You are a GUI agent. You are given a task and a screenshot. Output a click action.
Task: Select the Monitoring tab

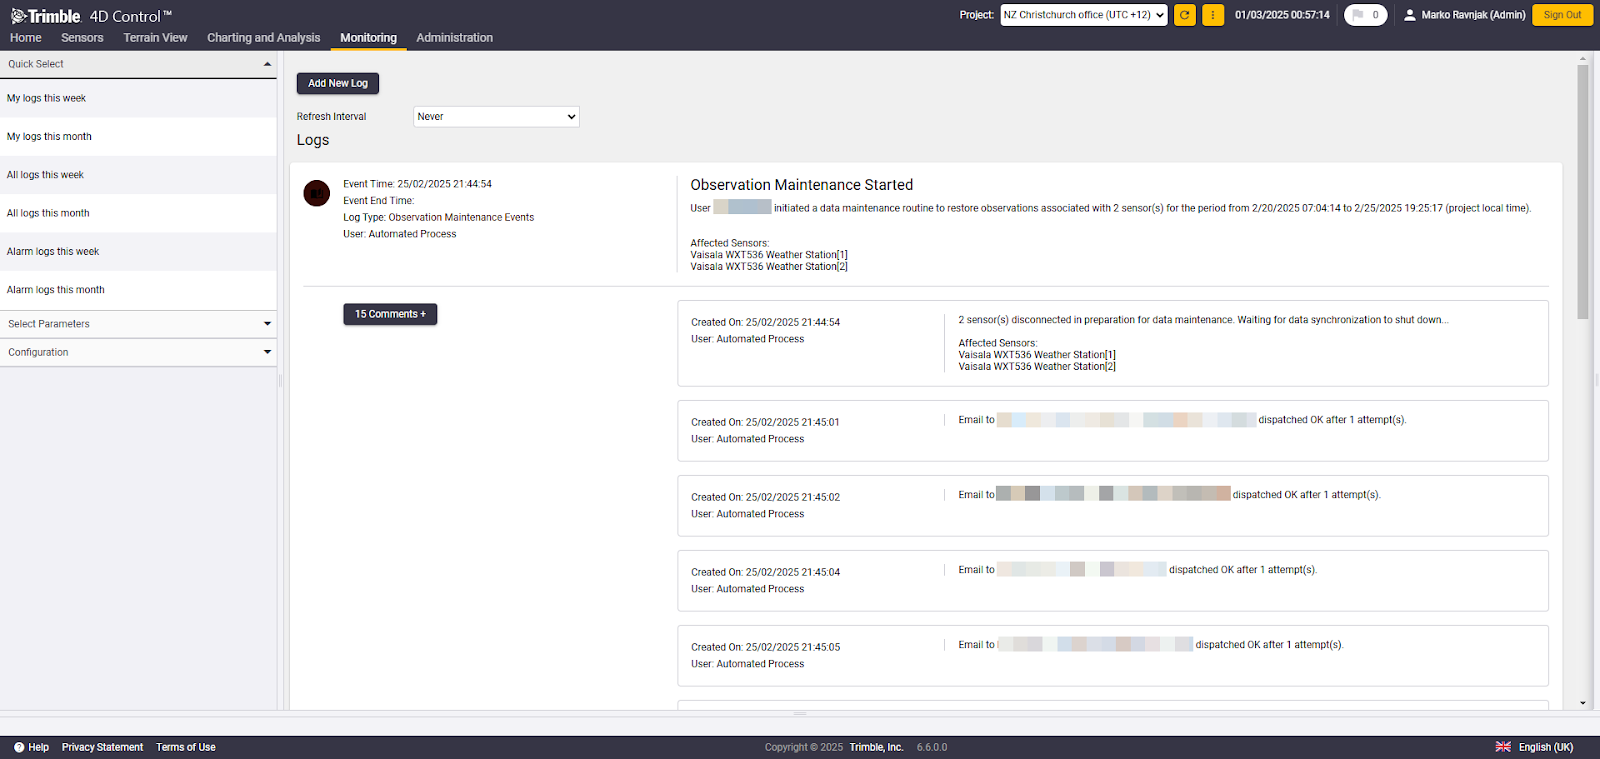point(368,38)
